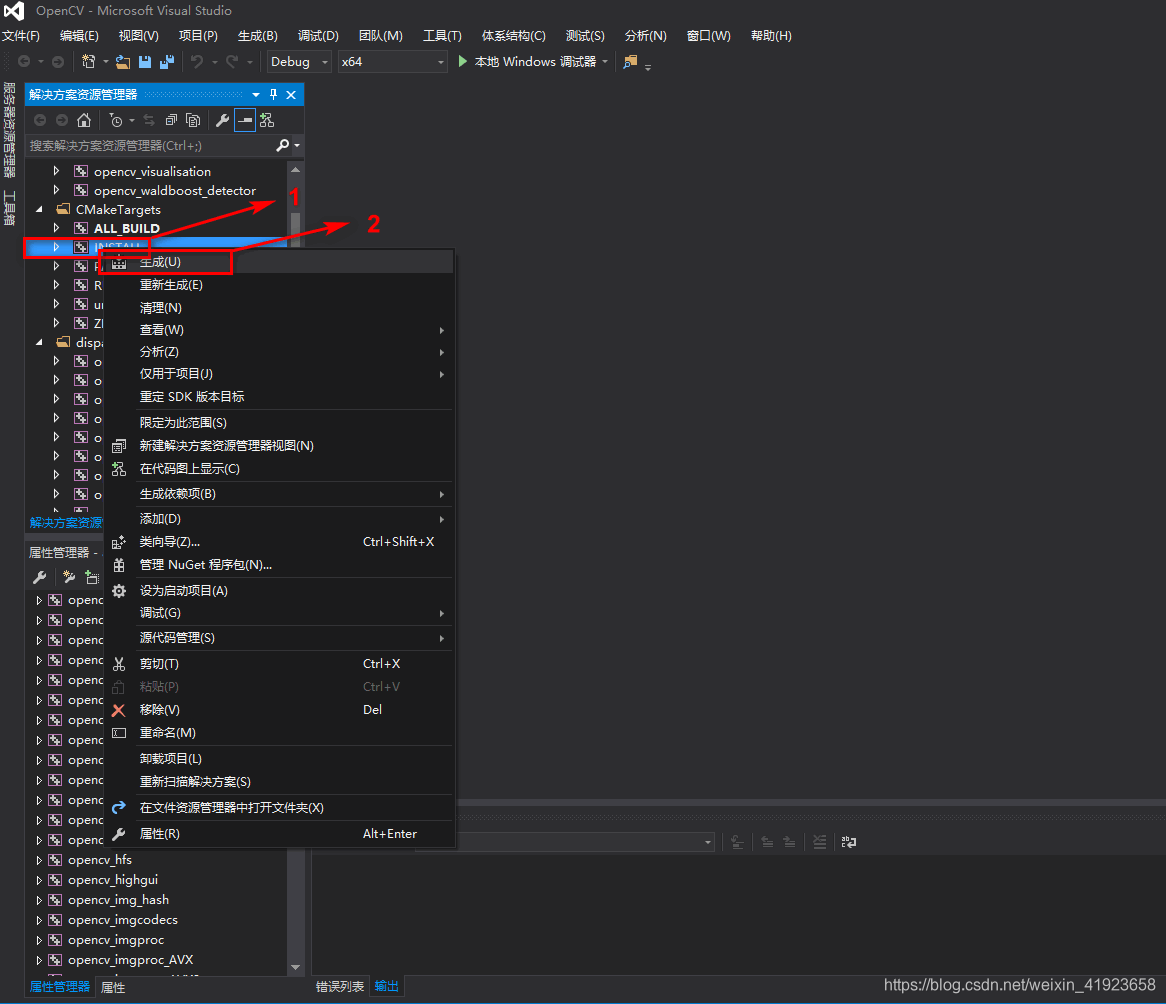Click the View Class Diagram icon
This screenshot has width=1166, height=1004.
tap(267, 120)
